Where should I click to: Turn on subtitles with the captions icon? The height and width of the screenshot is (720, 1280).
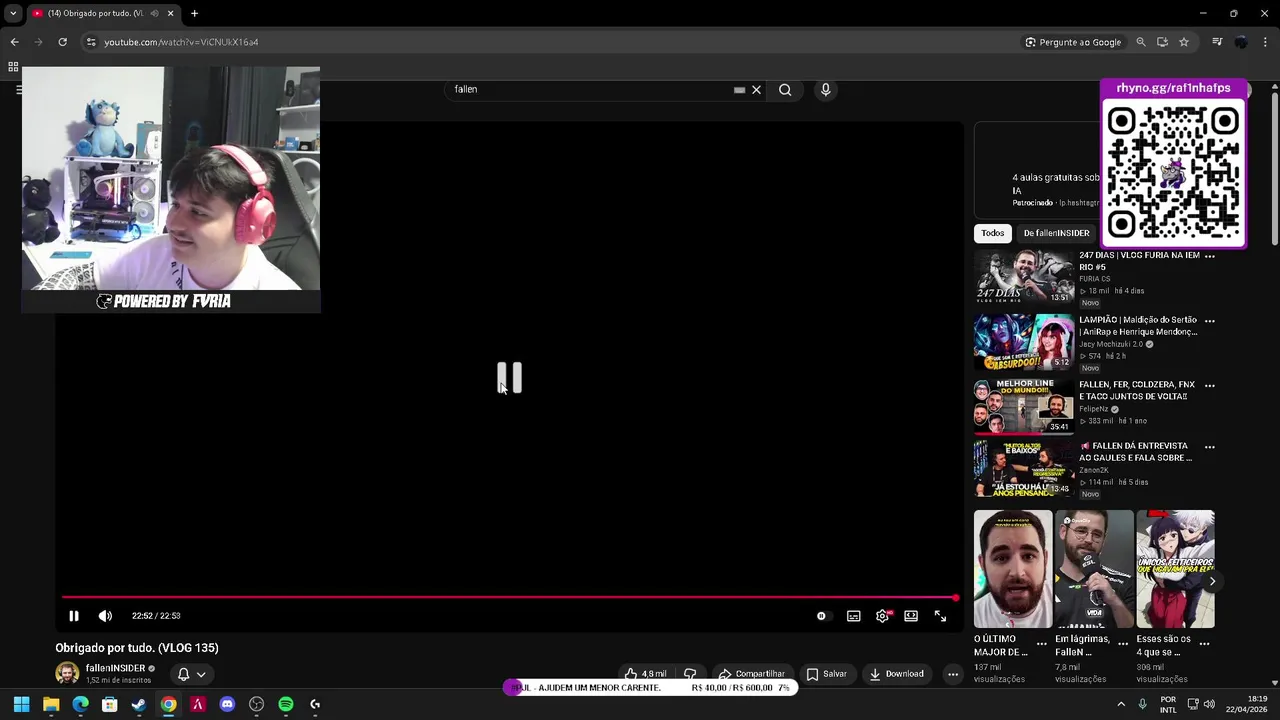pos(853,616)
